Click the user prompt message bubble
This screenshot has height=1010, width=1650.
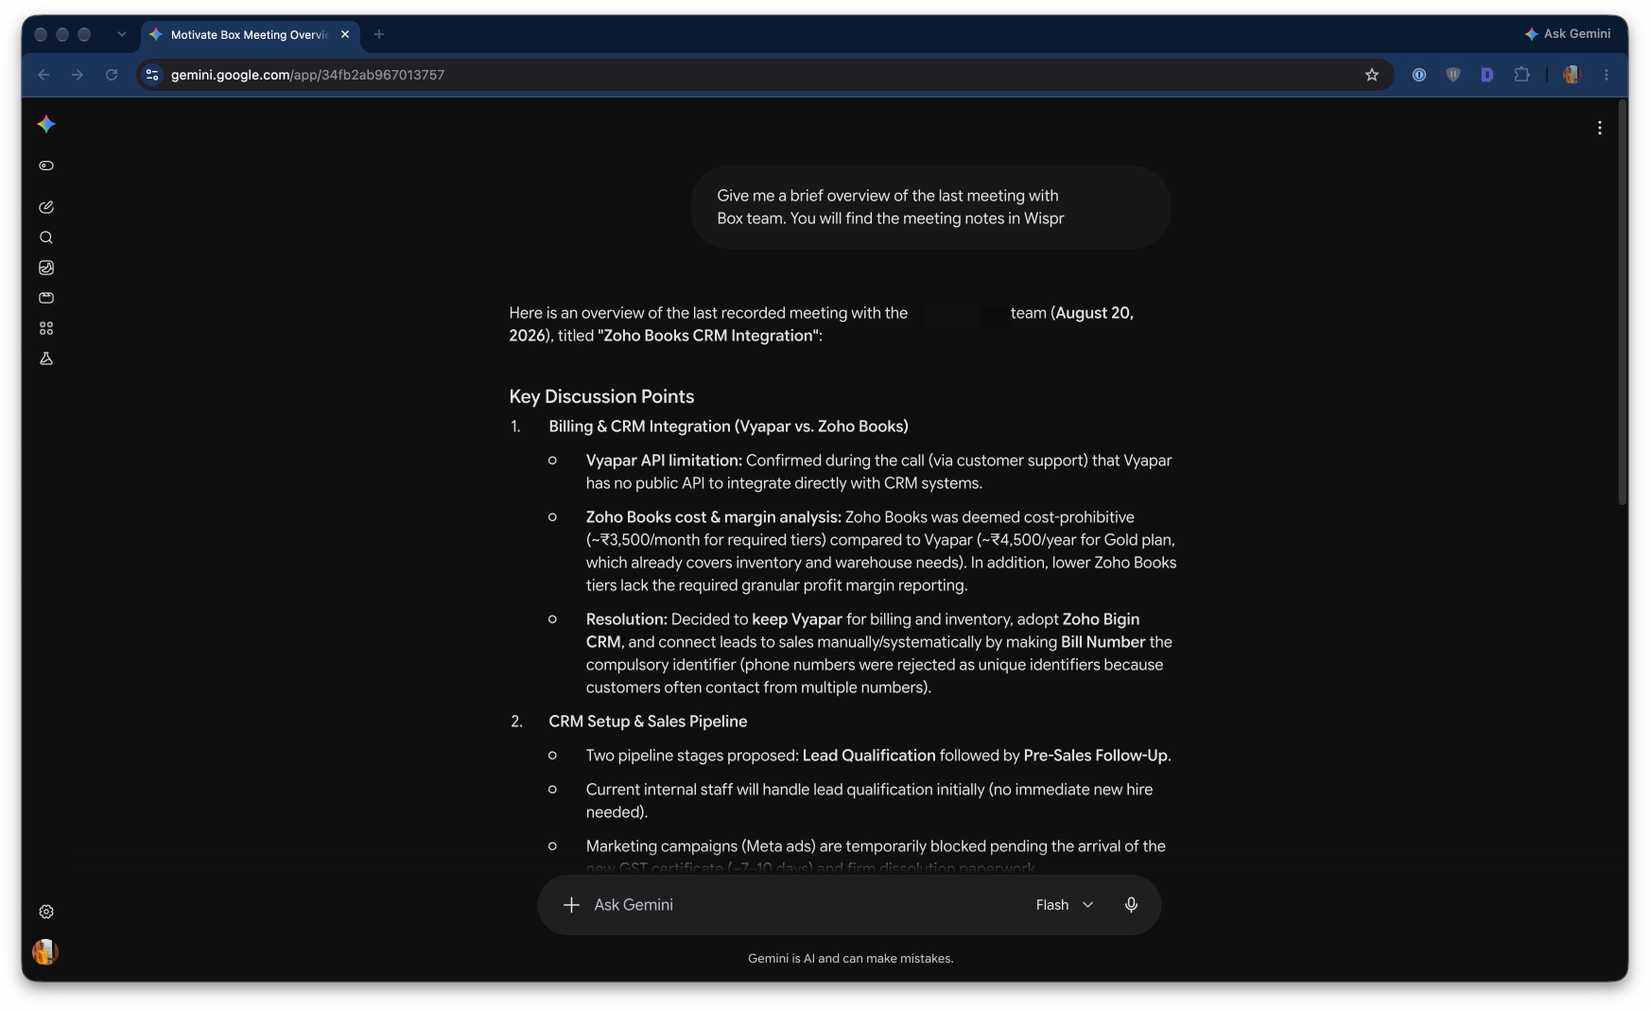(930, 207)
